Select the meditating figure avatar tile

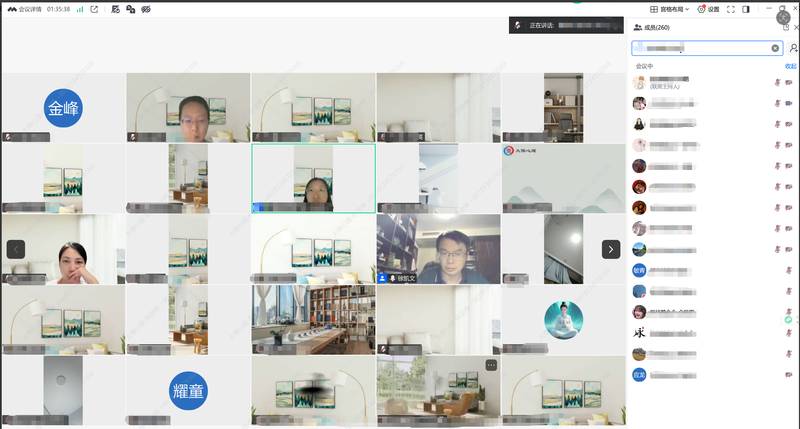pyautogui.click(x=563, y=320)
